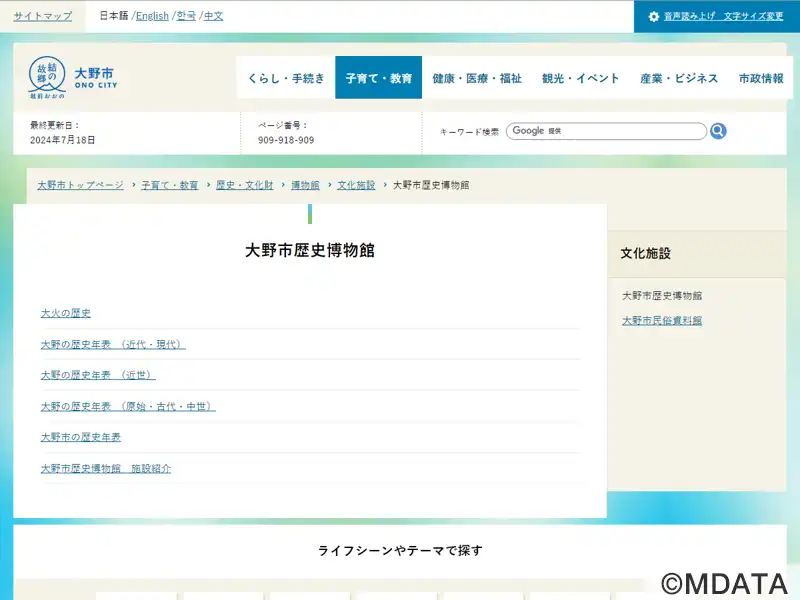
Task: Click the ライフシーンやテーマで探す heading
Action: [400, 551]
